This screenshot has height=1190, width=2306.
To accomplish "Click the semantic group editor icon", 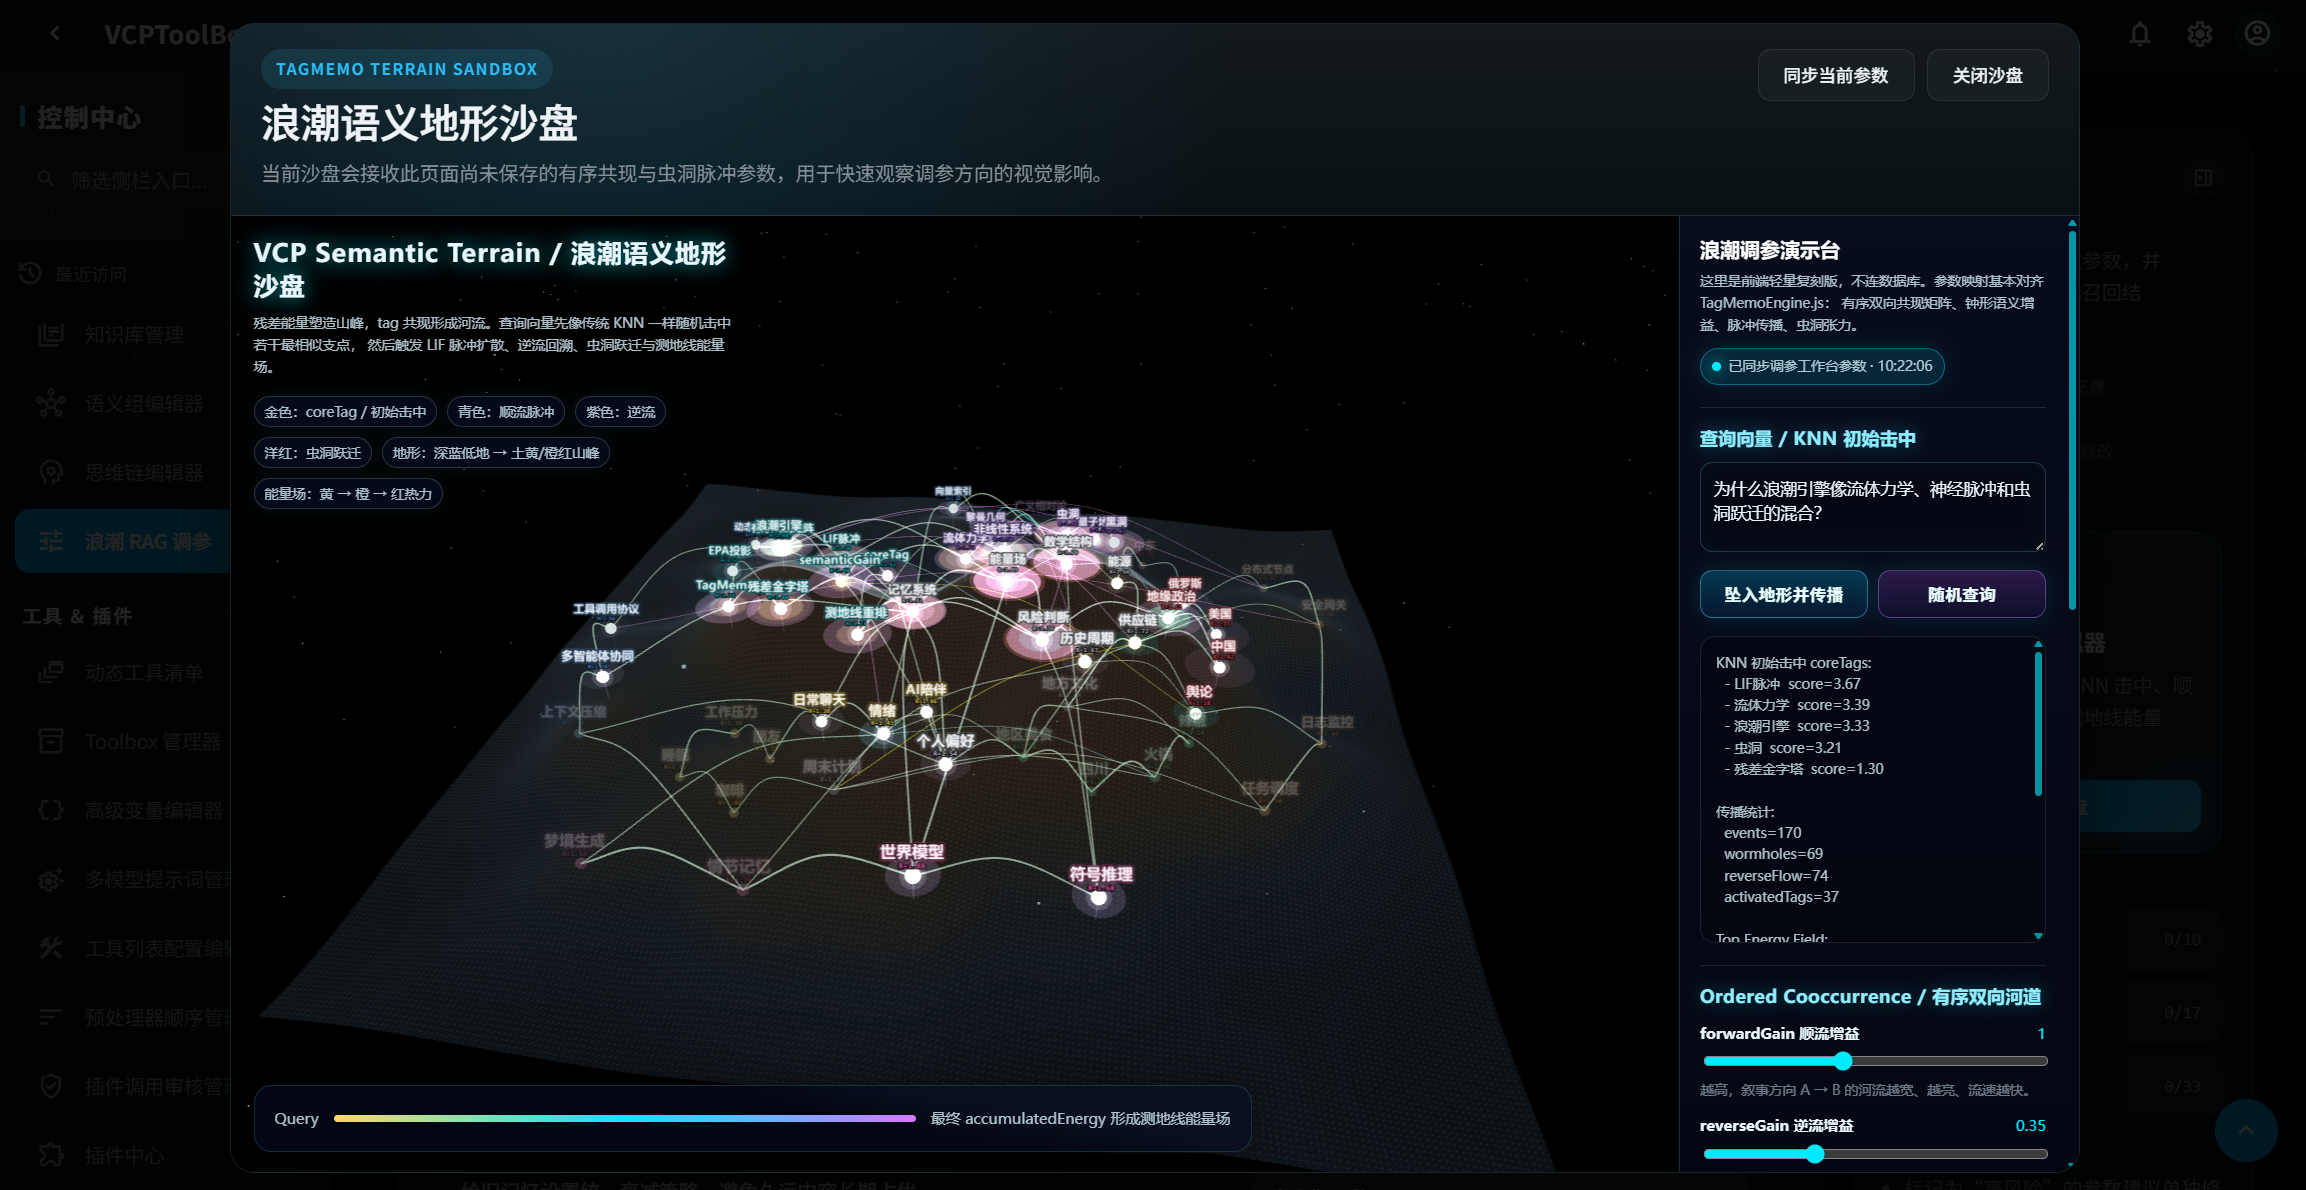I will (51, 404).
